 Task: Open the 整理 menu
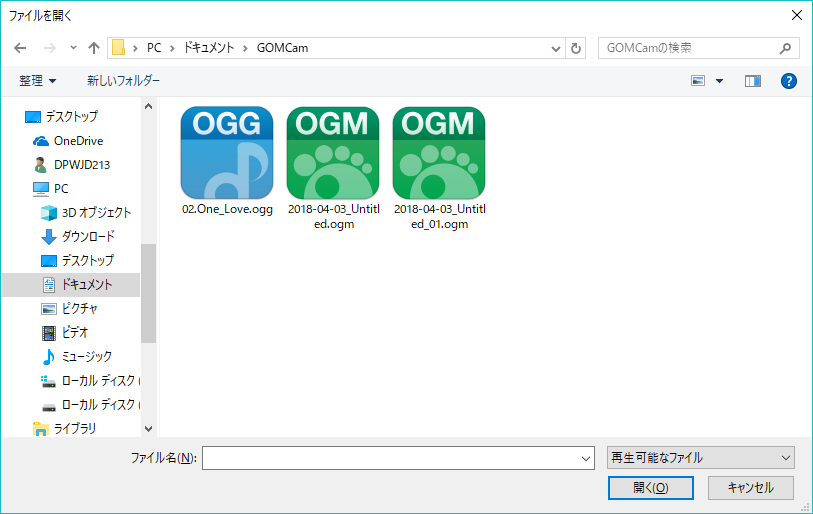[x=38, y=80]
